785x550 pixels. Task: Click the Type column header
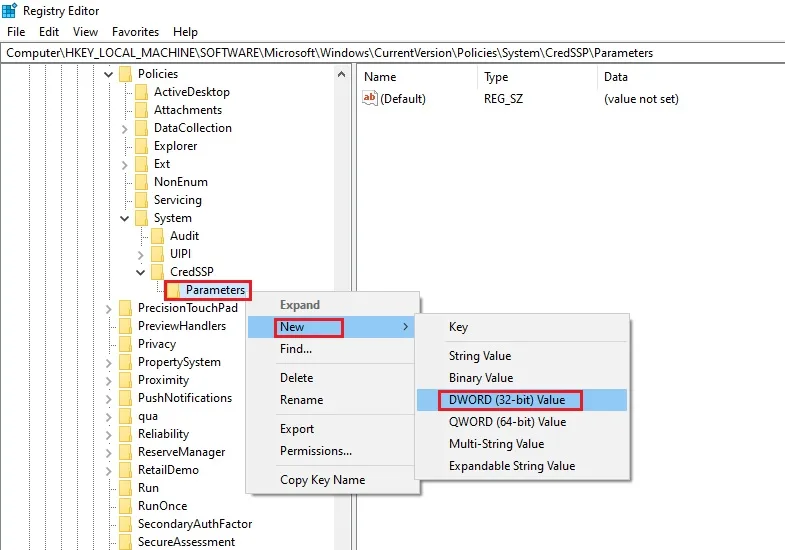[538, 77]
